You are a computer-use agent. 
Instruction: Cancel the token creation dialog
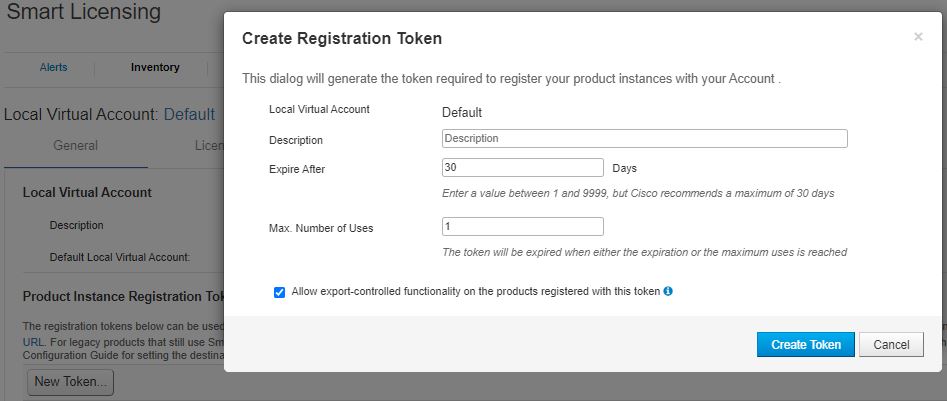pos(891,345)
